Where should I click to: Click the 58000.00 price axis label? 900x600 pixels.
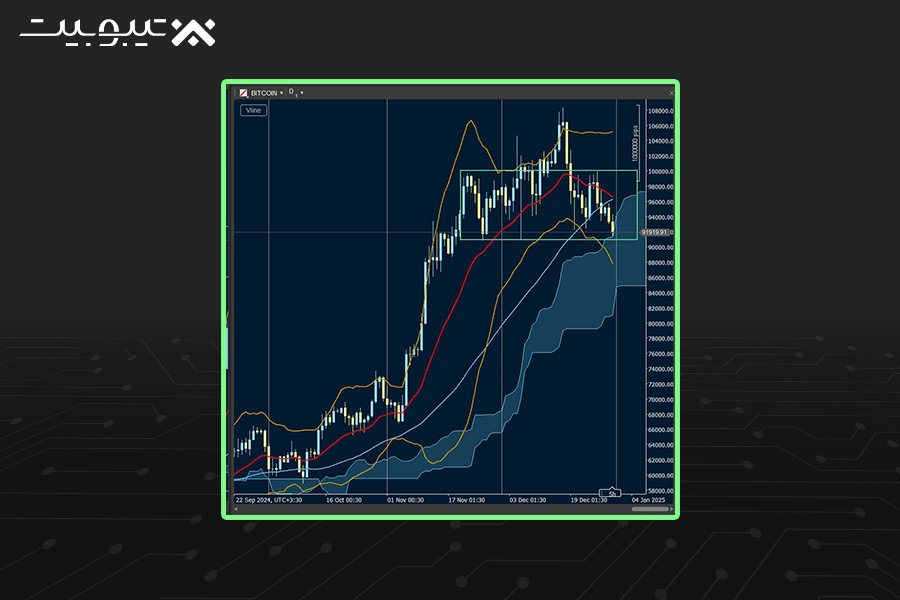pyautogui.click(x=661, y=491)
